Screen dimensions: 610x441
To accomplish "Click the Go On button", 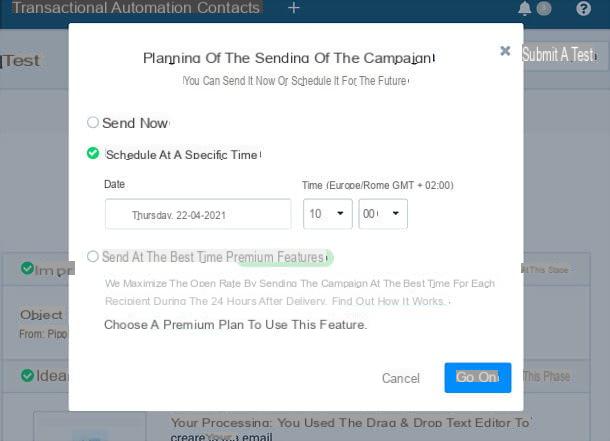I will [x=478, y=378].
